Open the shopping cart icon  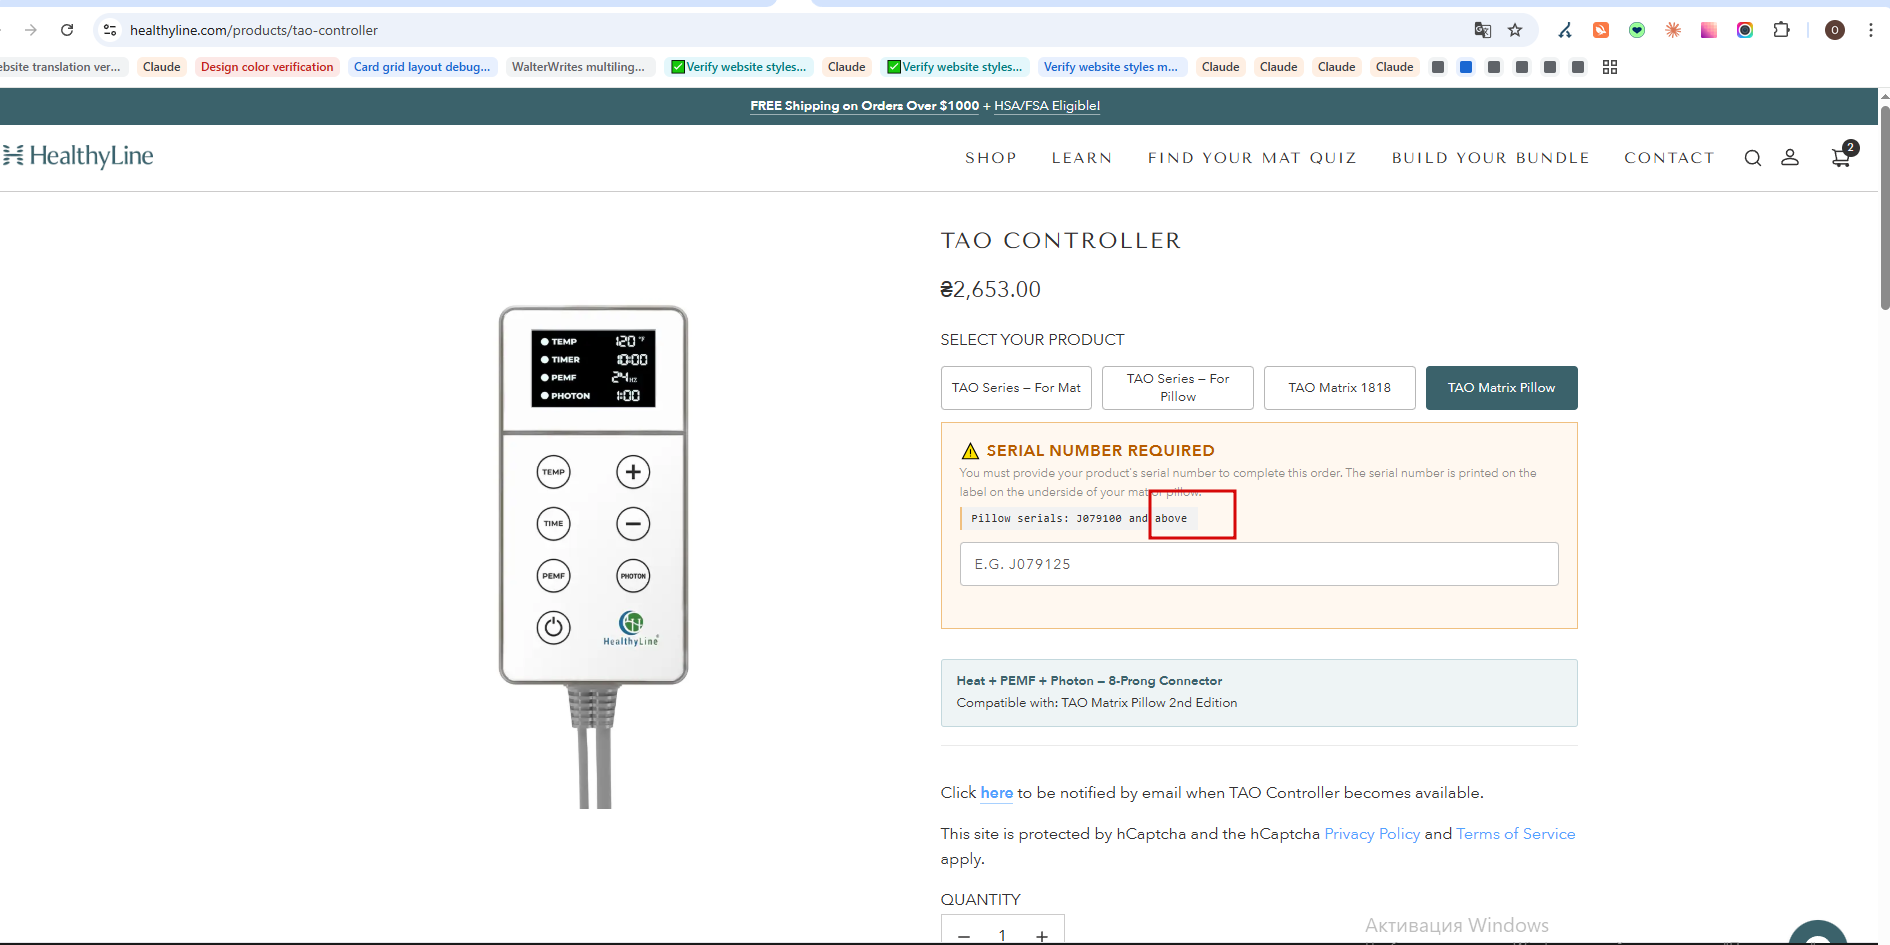[x=1842, y=156]
